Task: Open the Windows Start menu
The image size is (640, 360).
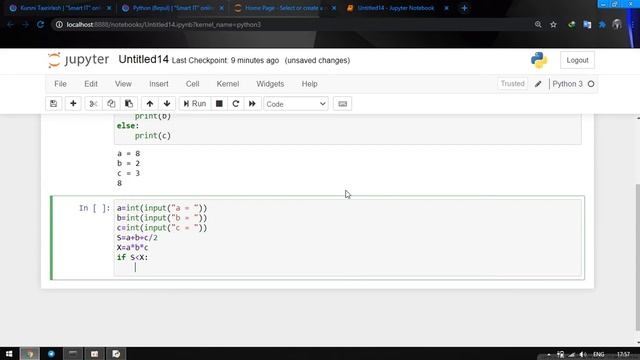Action: point(9,354)
